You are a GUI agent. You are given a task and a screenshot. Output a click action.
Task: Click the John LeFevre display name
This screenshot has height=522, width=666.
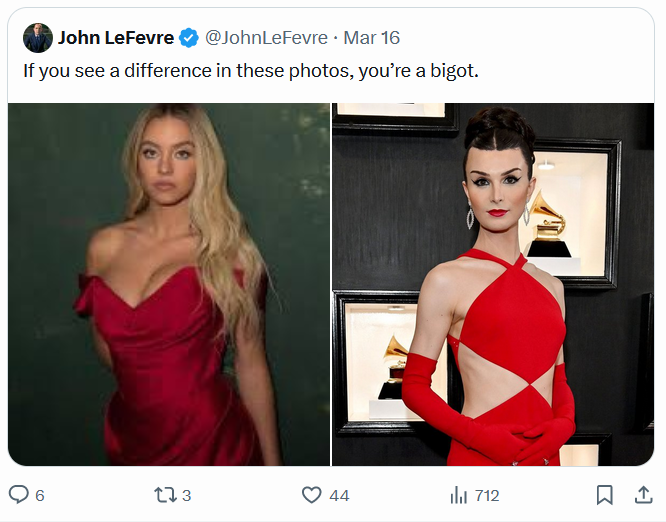click(x=115, y=38)
